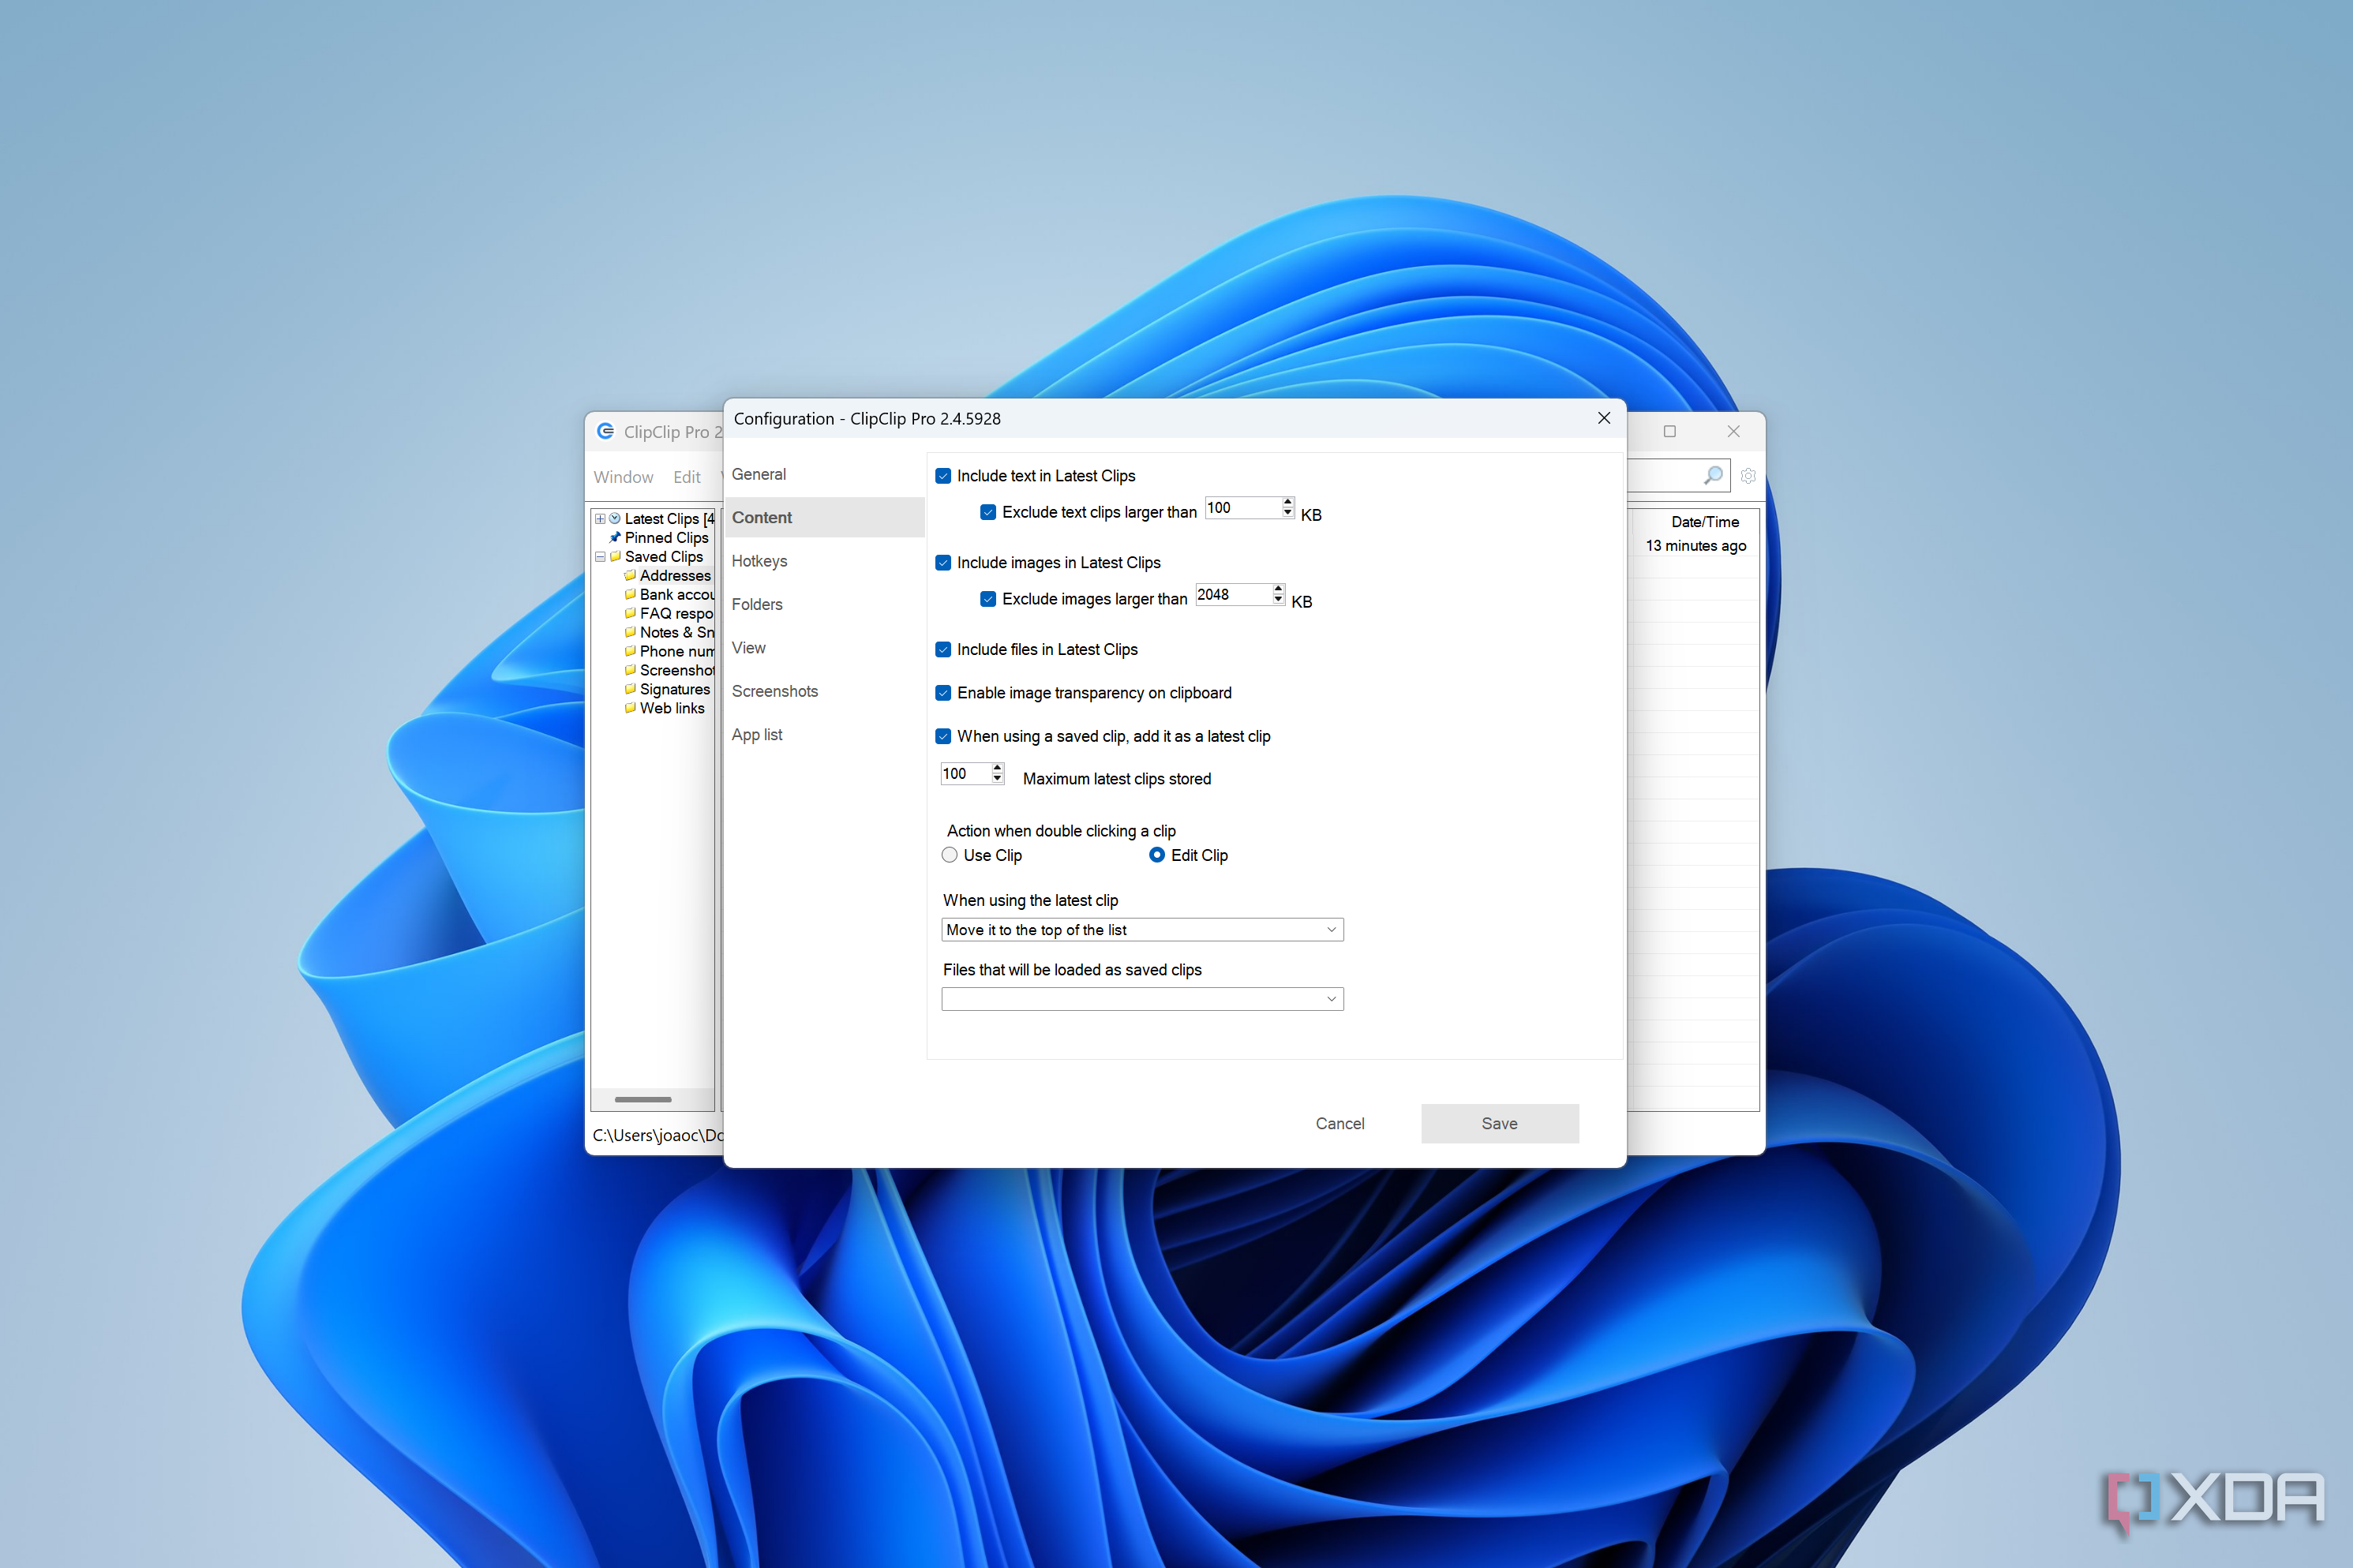Click the Save button

[1499, 1124]
